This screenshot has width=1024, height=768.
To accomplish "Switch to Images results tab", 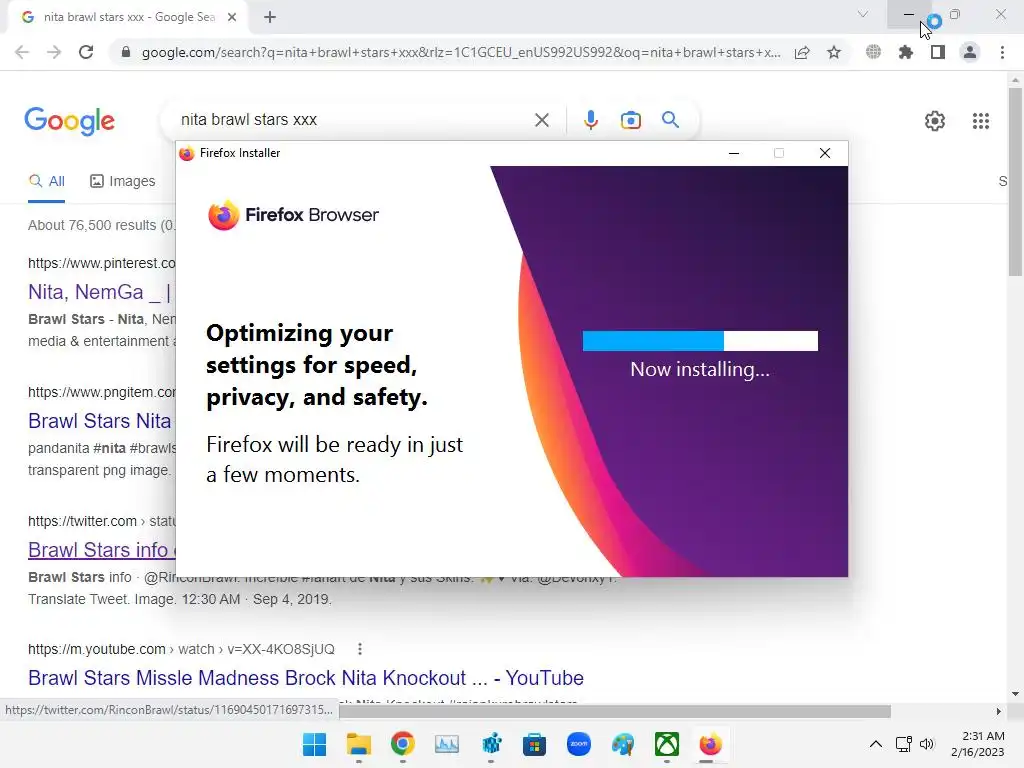I will 123,181.
